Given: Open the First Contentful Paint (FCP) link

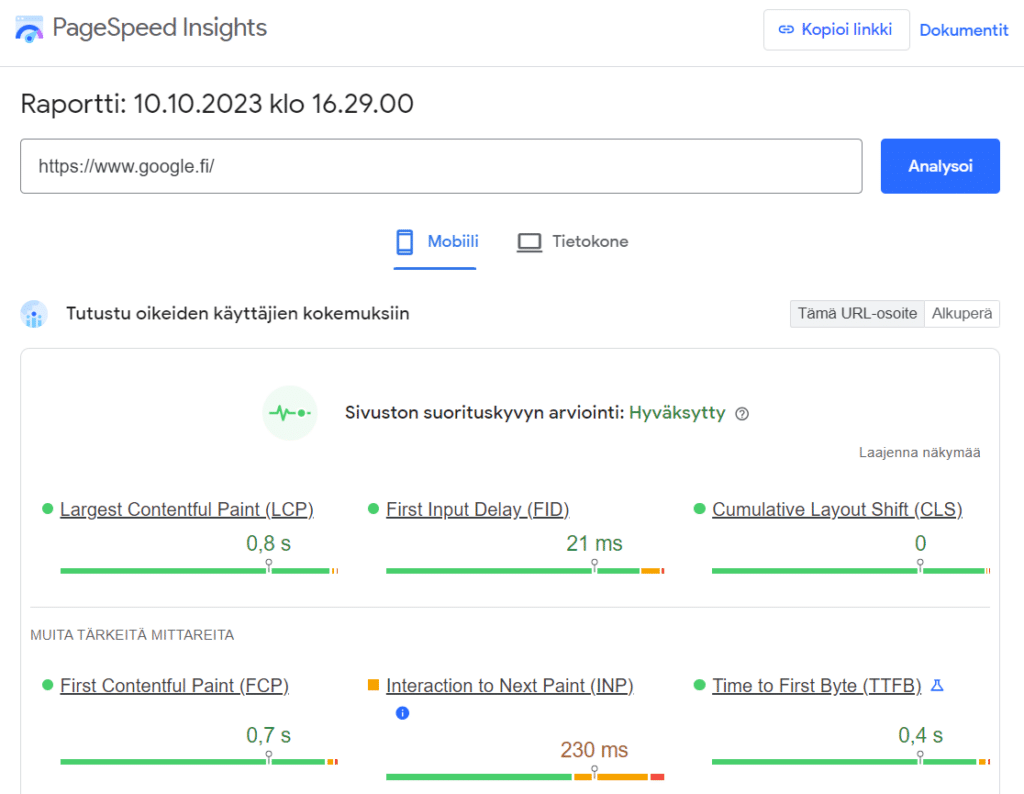Looking at the screenshot, I should [x=174, y=686].
